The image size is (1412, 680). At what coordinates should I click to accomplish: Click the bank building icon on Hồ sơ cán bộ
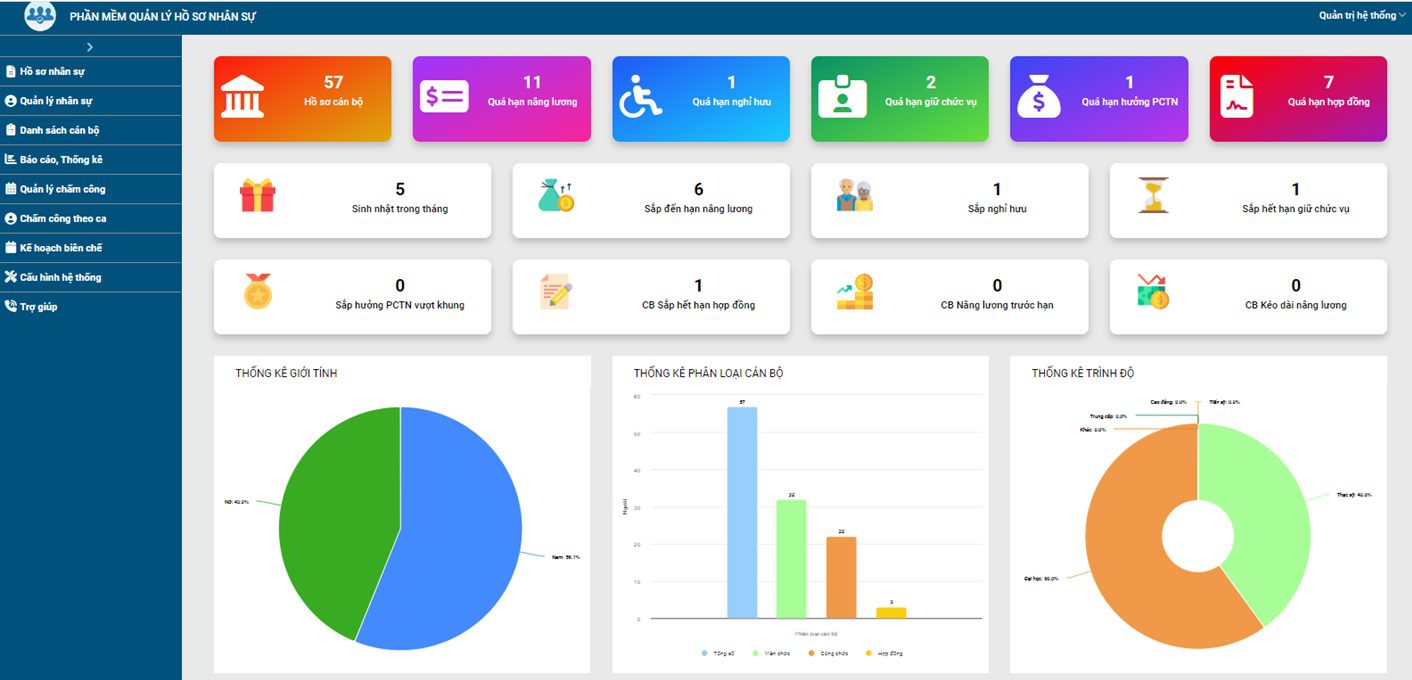pyautogui.click(x=242, y=97)
